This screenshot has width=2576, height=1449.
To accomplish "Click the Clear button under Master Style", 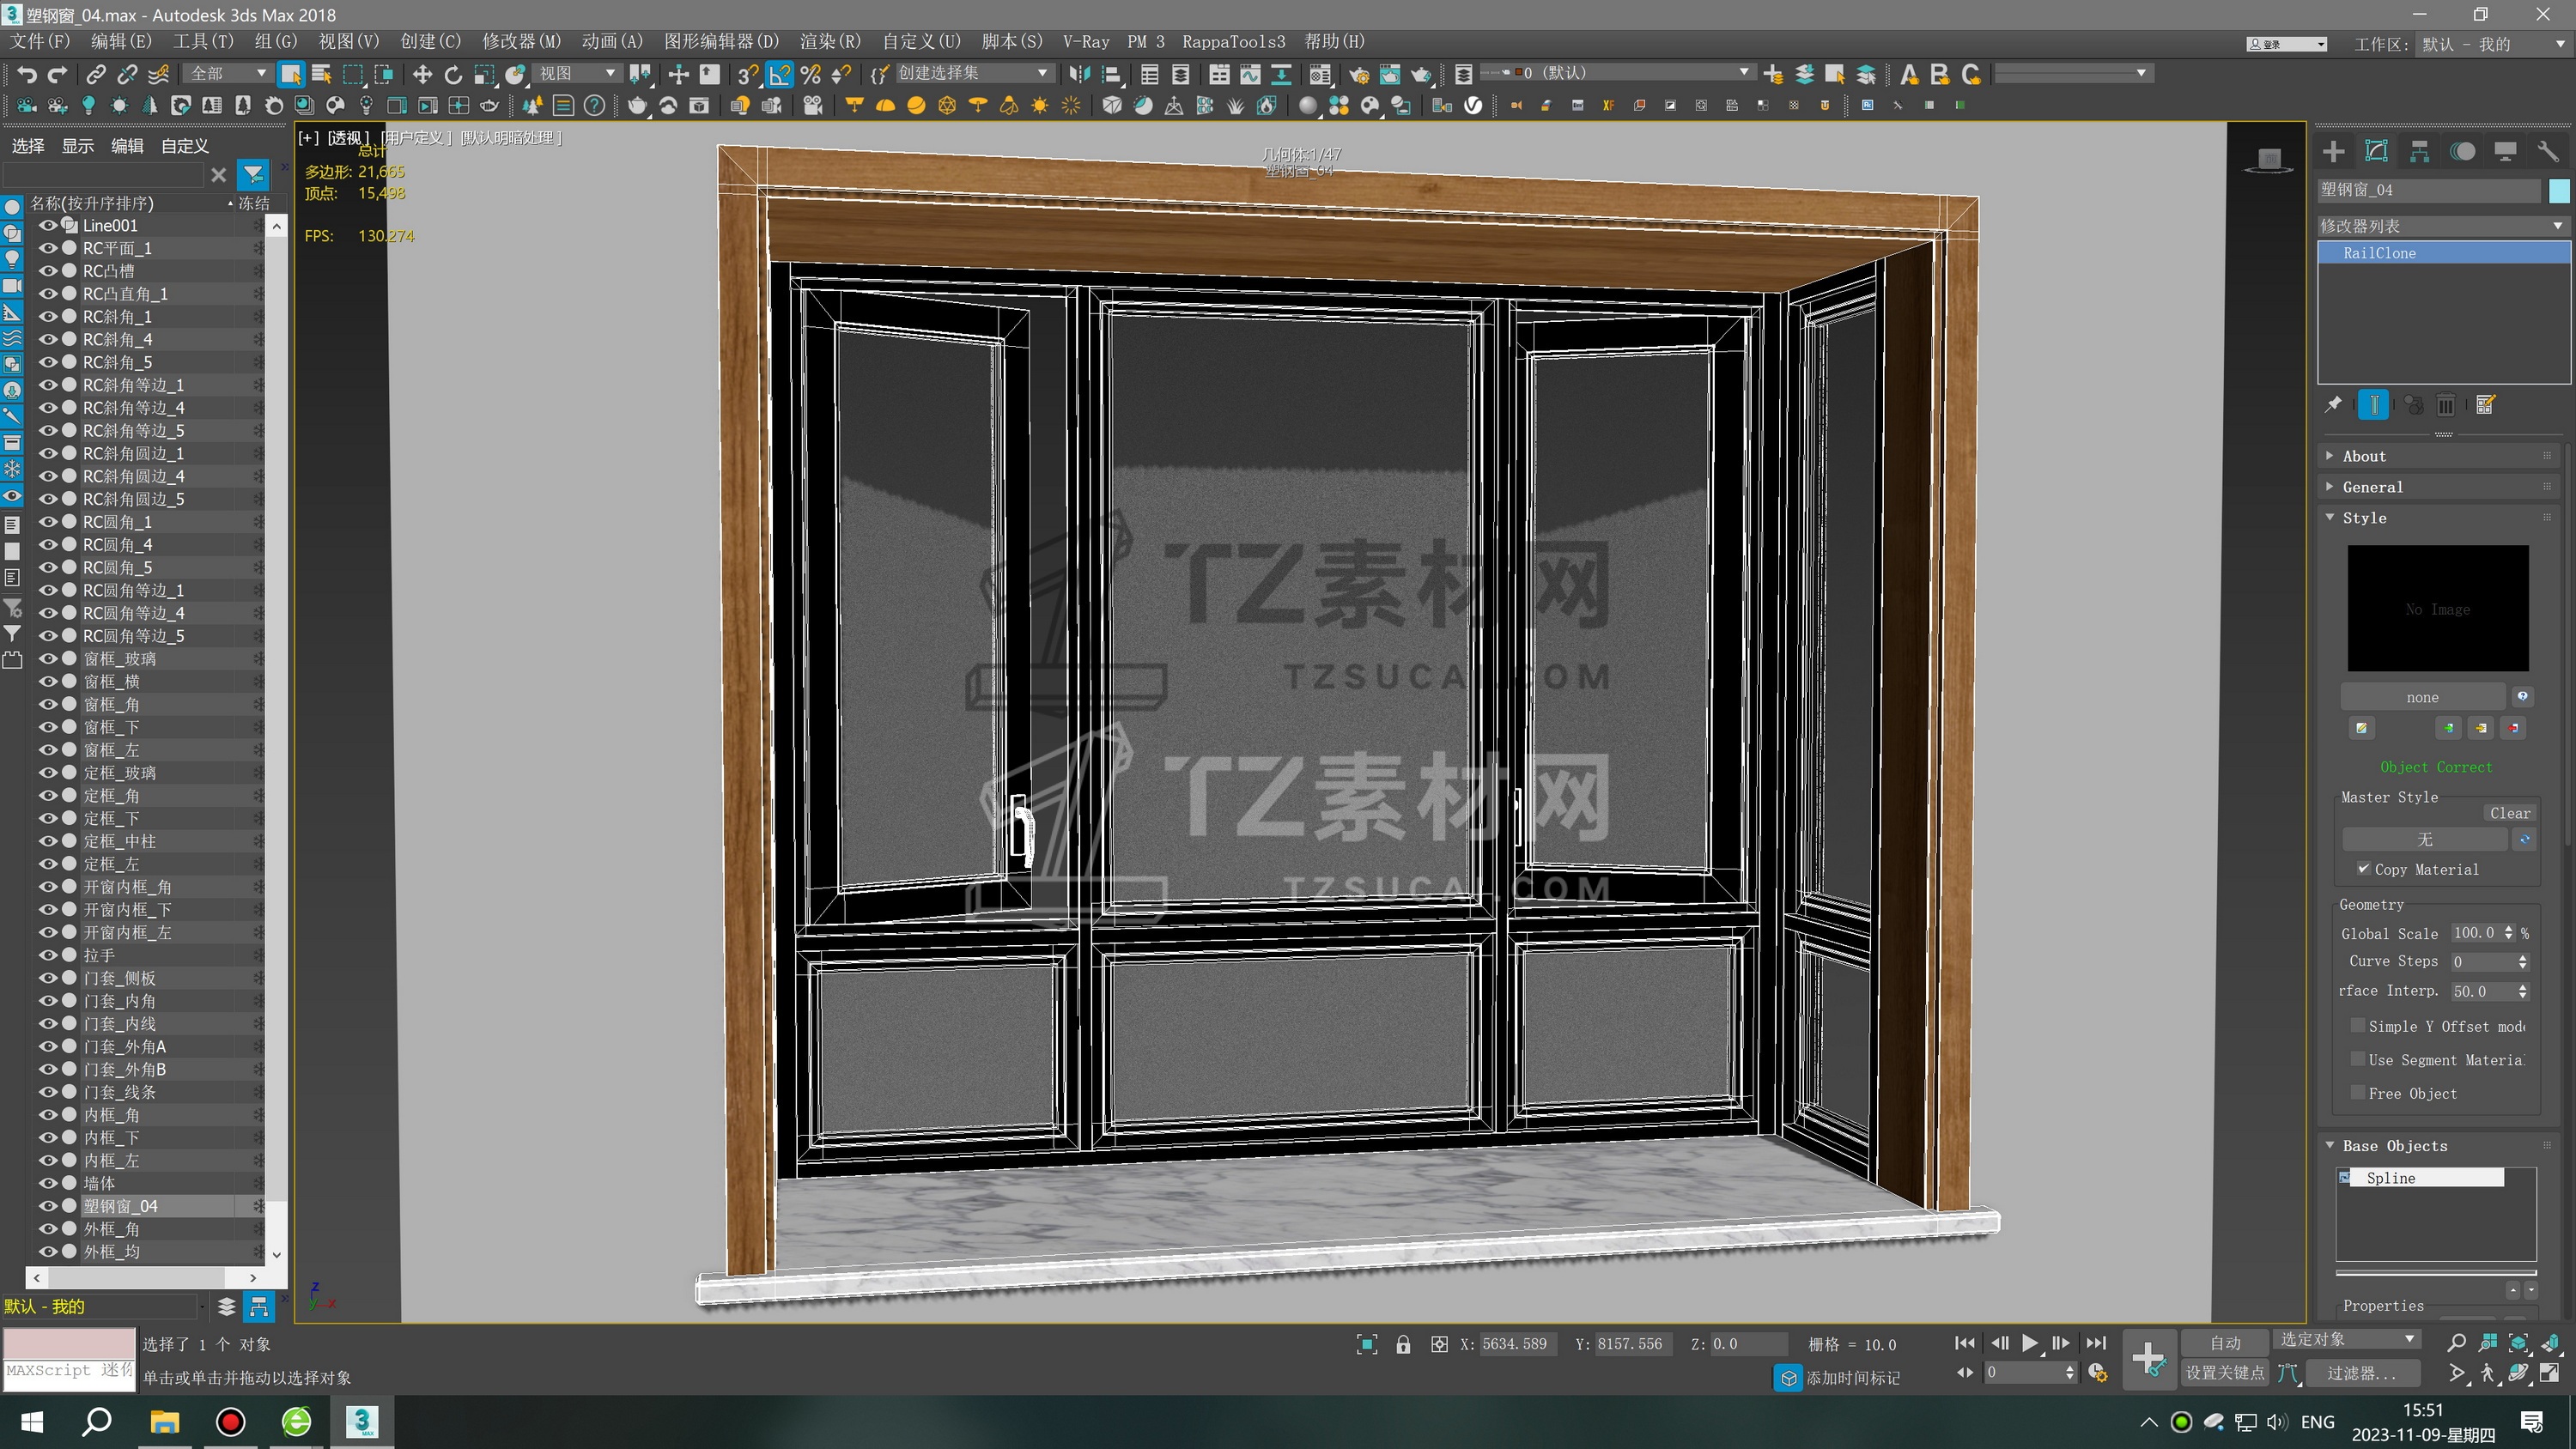I will tap(2509, 813).
